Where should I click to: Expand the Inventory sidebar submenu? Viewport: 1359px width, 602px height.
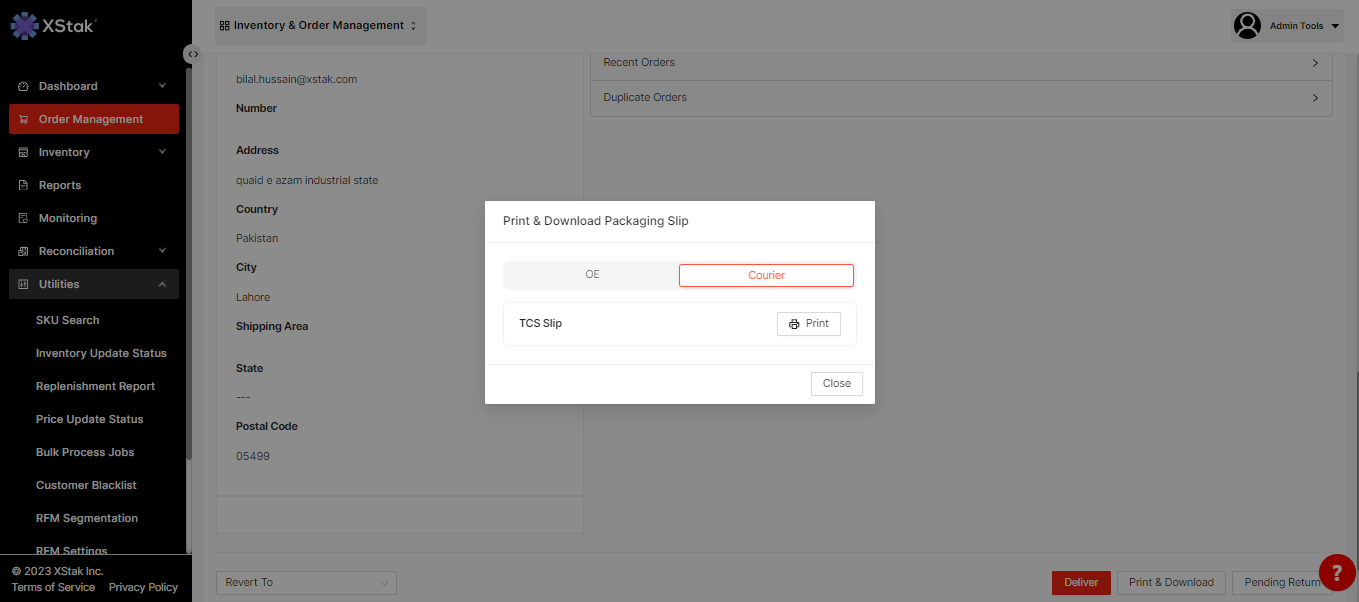(x=162, y=152)
